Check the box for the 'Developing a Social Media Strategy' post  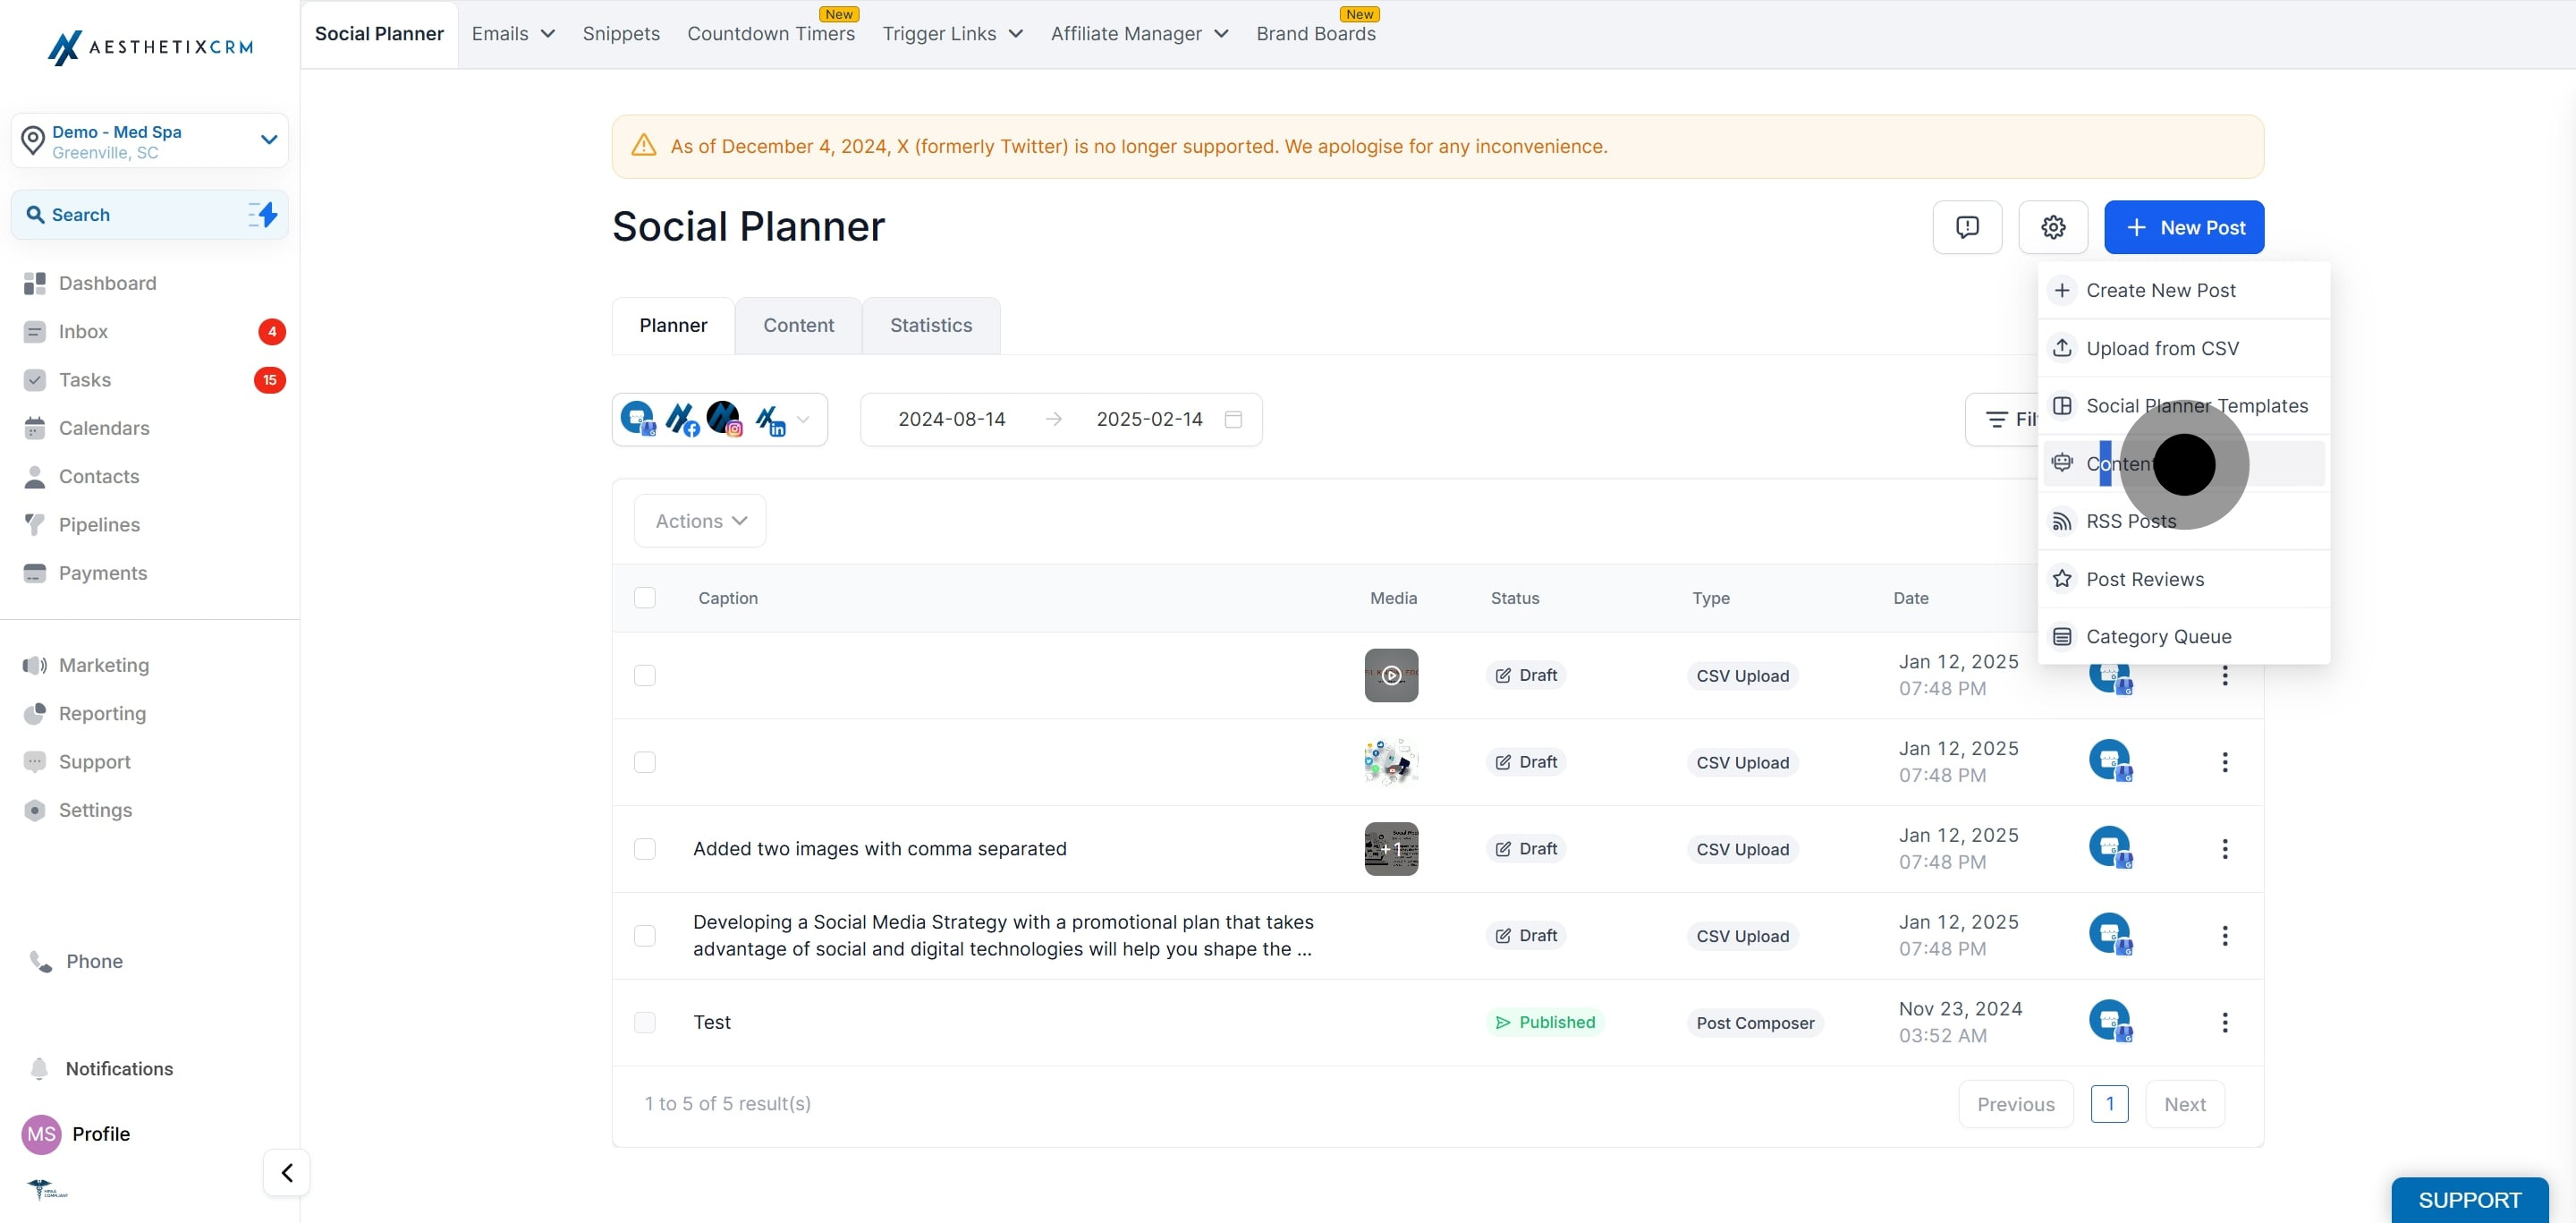coord(645,935)
